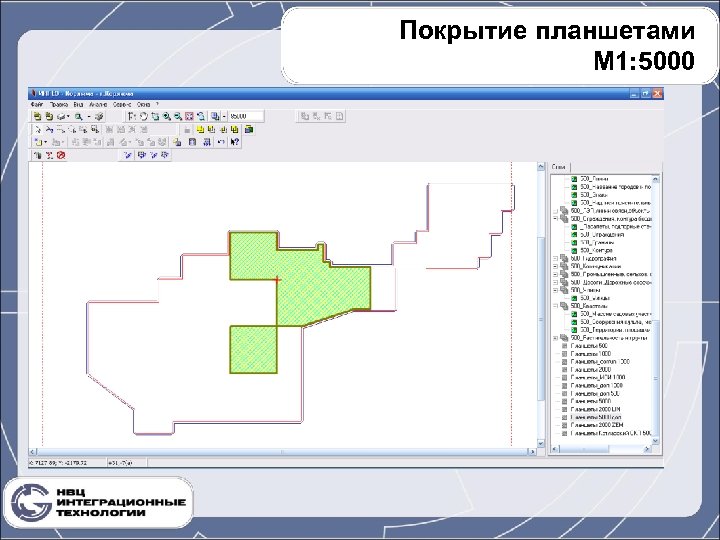Click the print icon in top toolbar
720x540 pixels.
click(61, 117)
